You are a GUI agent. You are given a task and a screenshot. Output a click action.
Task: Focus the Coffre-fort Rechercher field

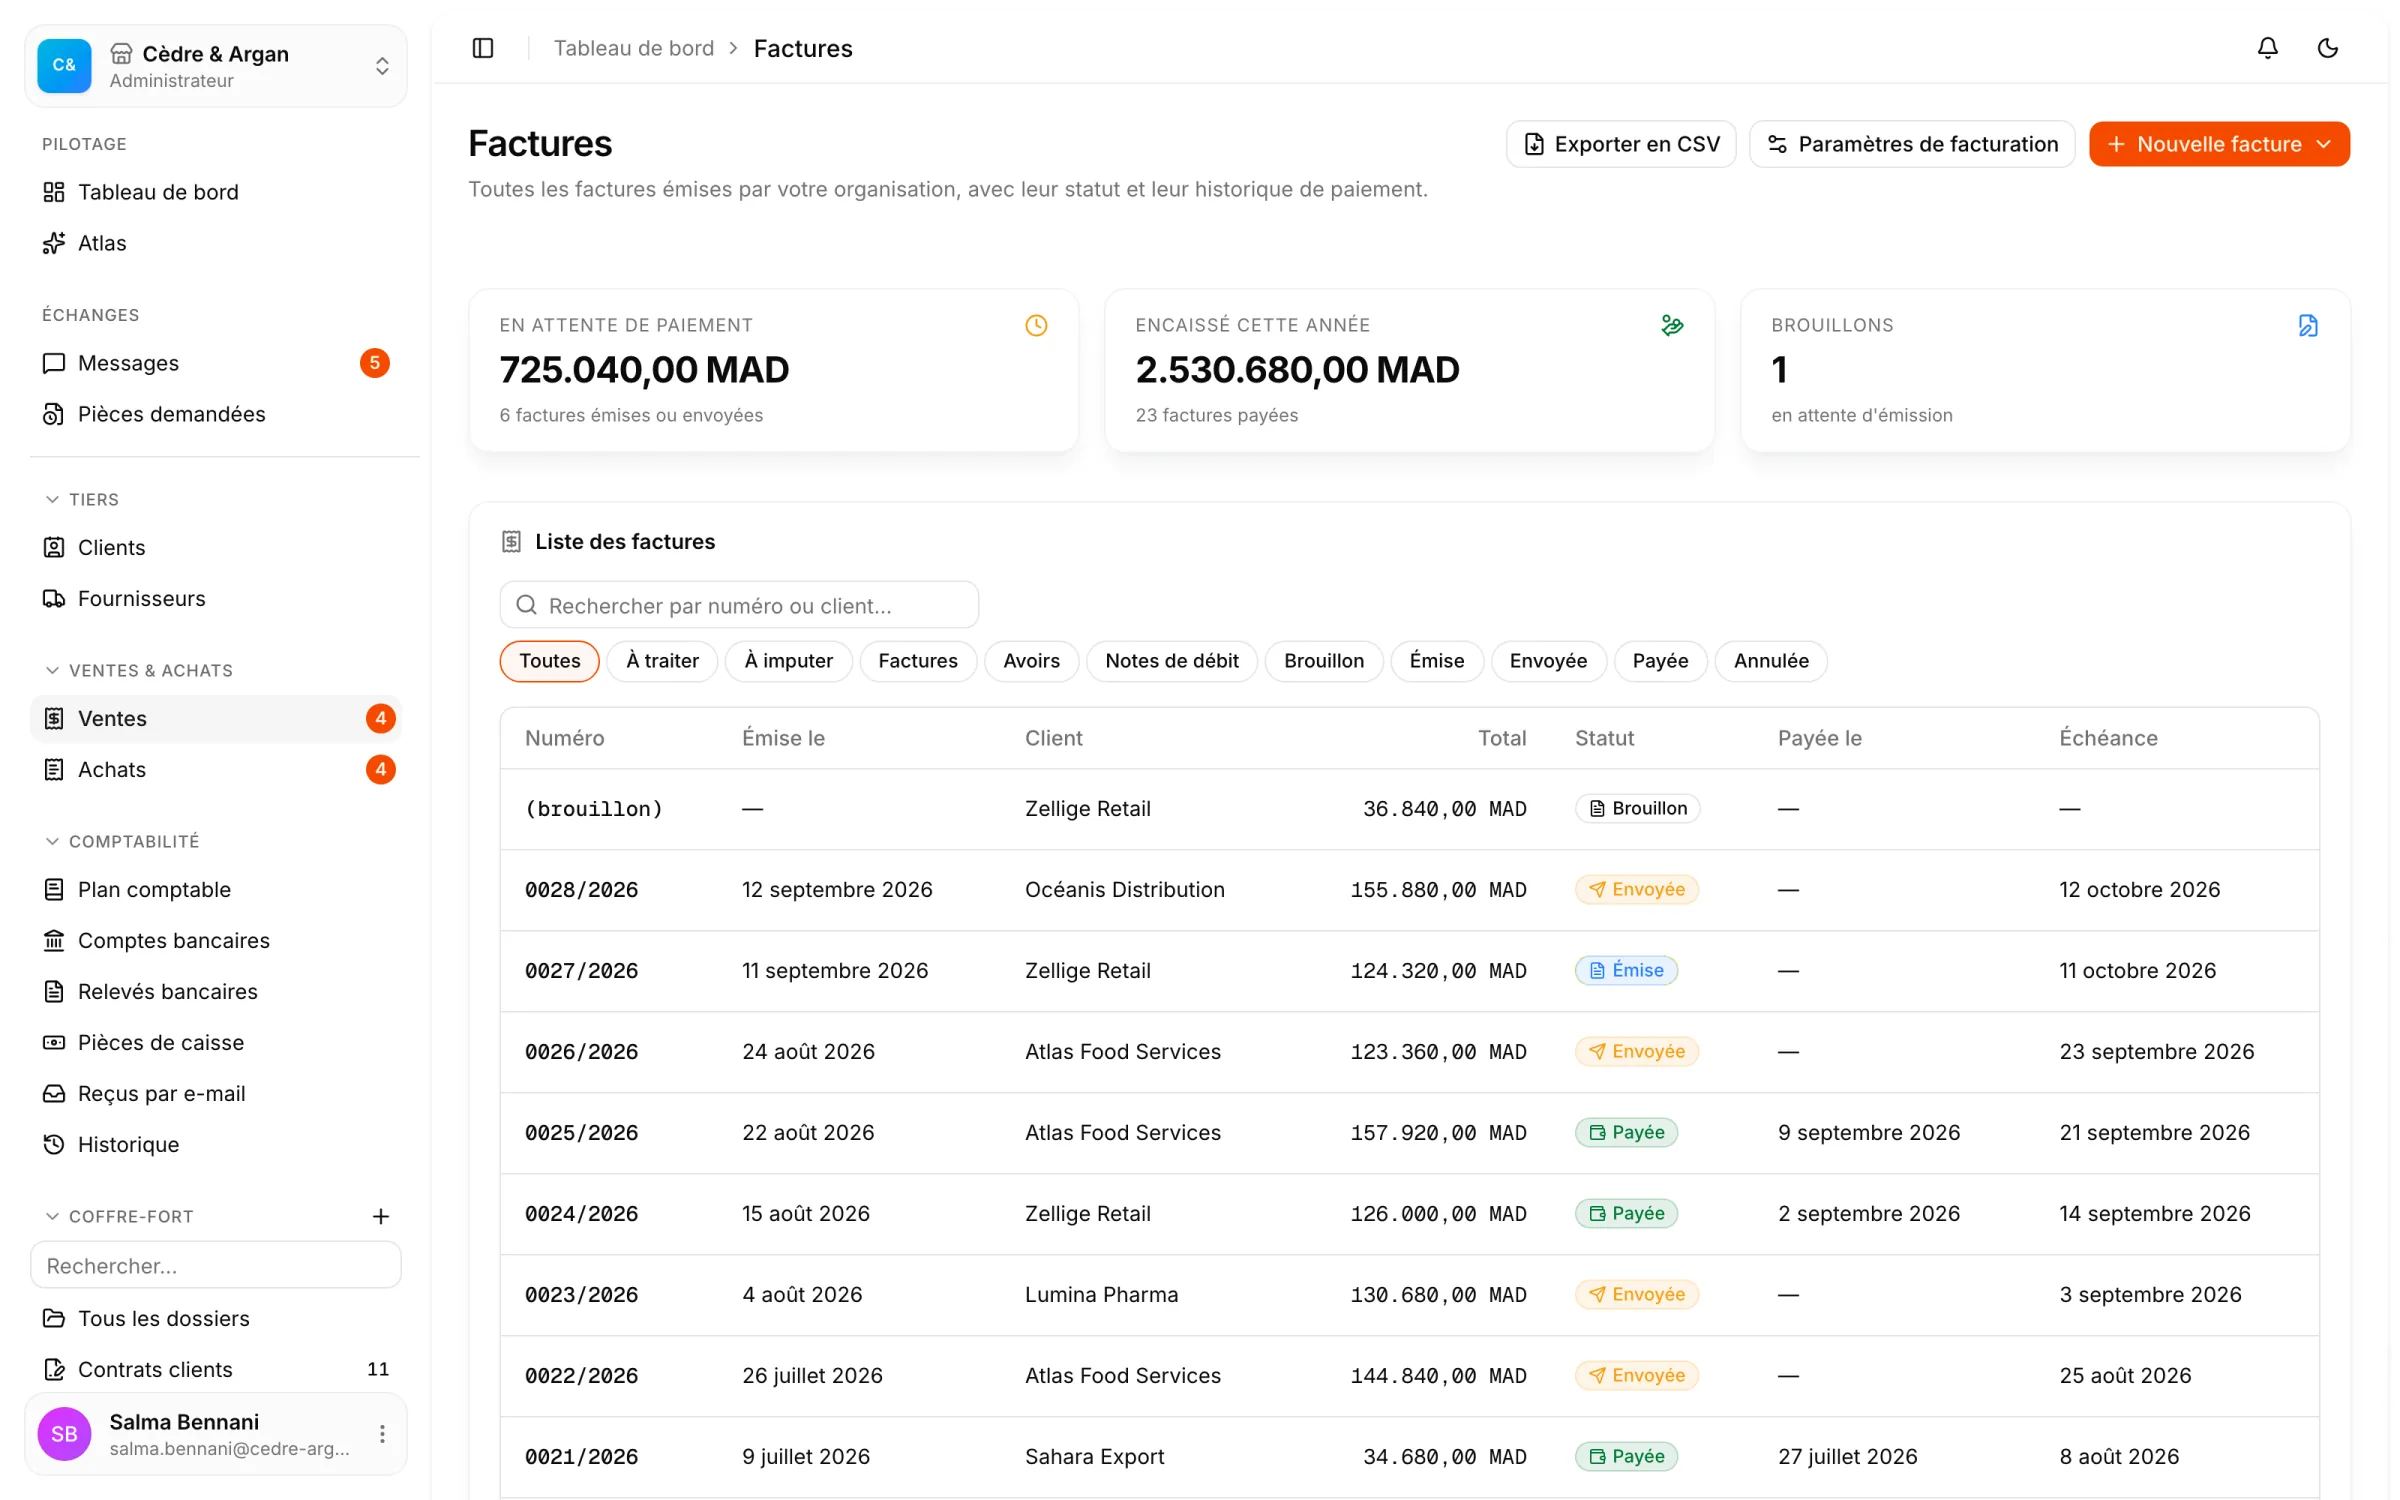tap(216, 1265)
